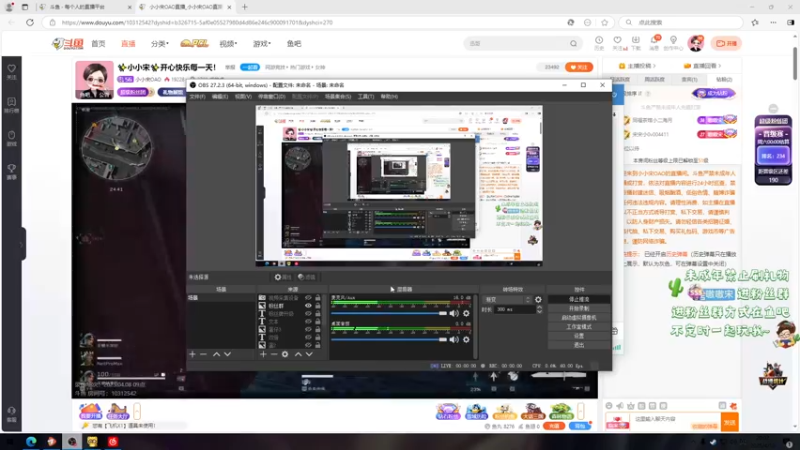This screenshot has width=800, height=450.
Task: Go to Douyu 首页 tab
Action: click(98, 44)
